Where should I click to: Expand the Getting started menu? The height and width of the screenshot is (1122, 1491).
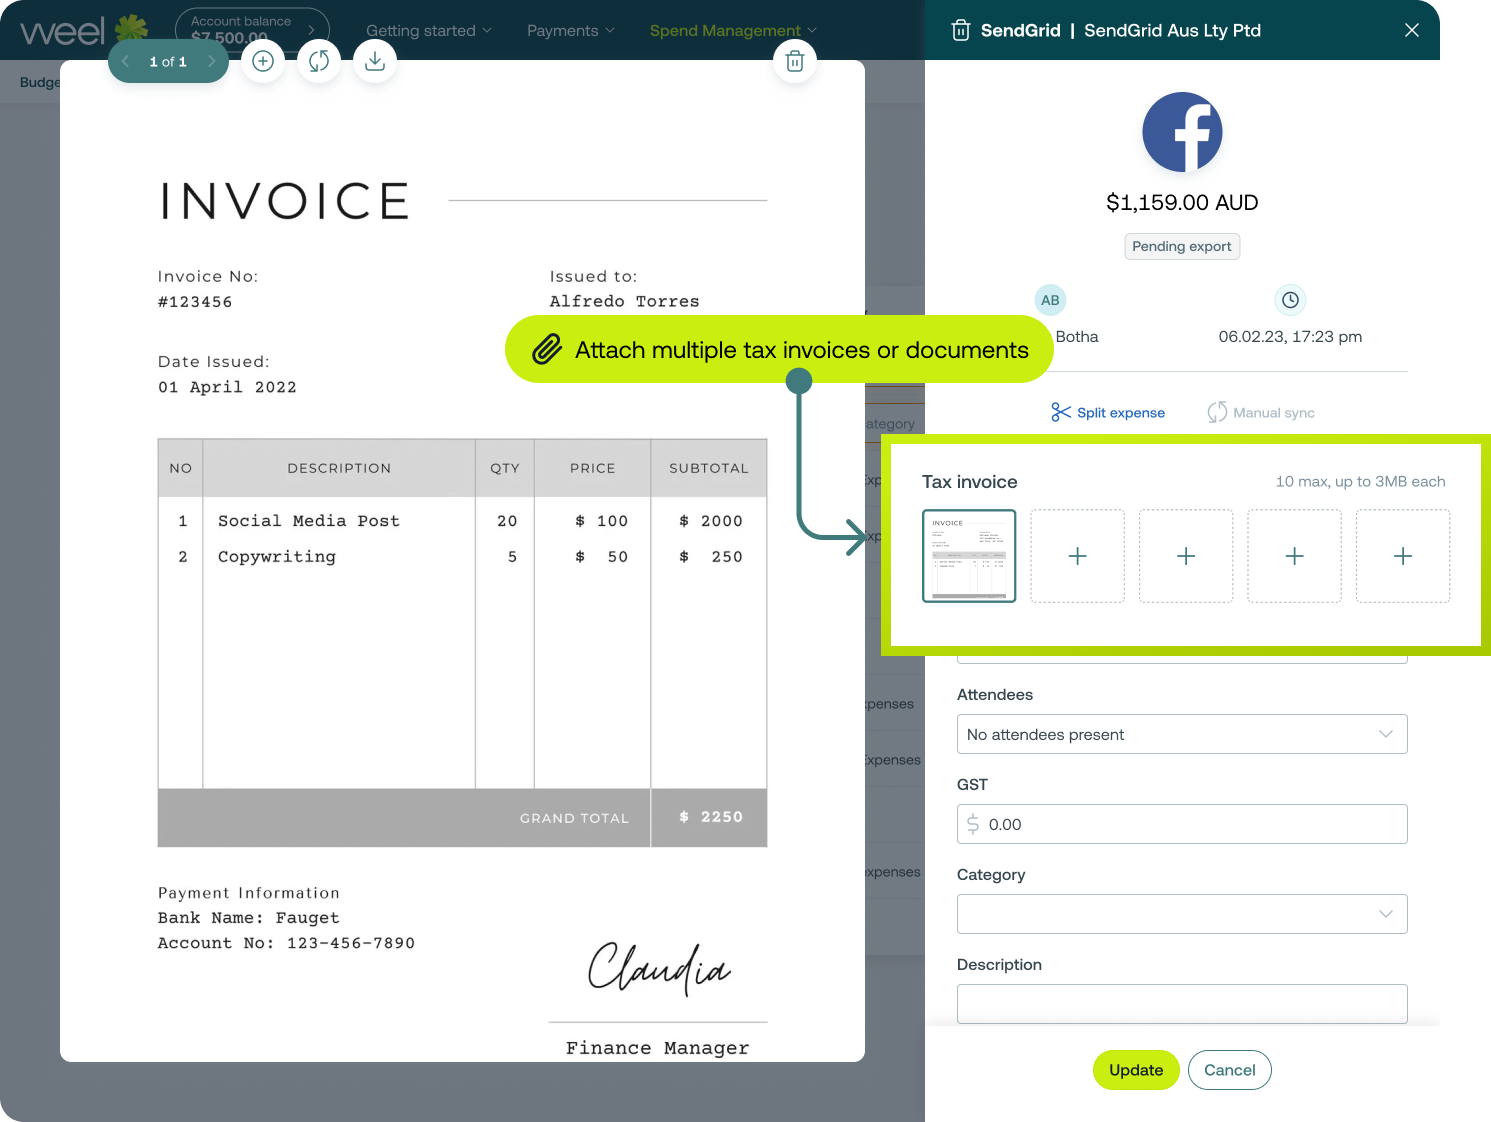(428, 31)
